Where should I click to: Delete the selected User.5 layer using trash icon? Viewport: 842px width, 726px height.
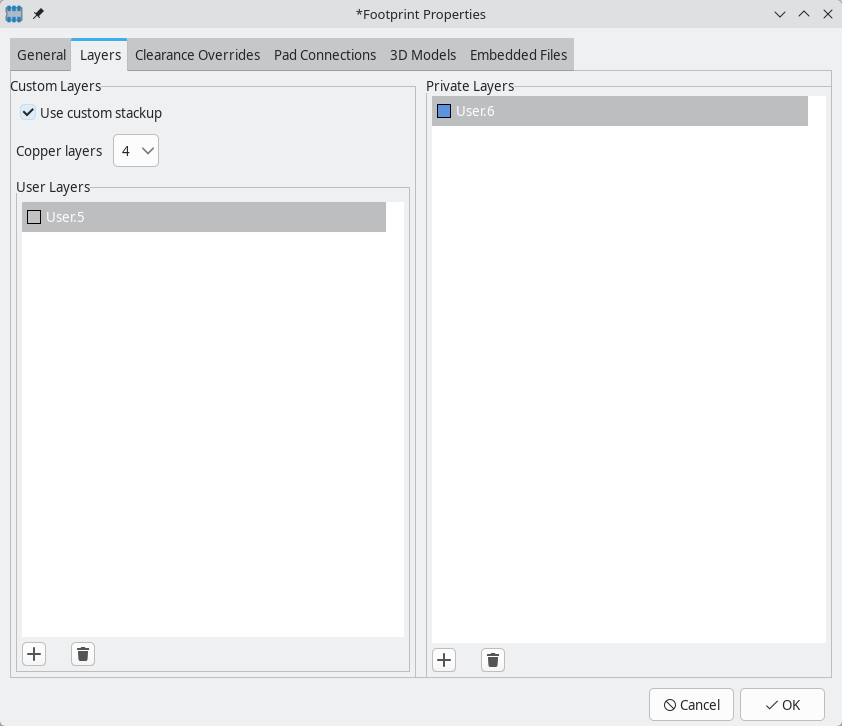pos(82,653)
